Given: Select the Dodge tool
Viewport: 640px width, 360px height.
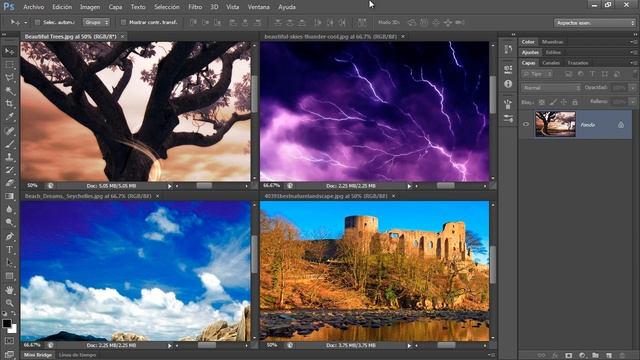Looking at the screenshot, I should click(9, 222).
